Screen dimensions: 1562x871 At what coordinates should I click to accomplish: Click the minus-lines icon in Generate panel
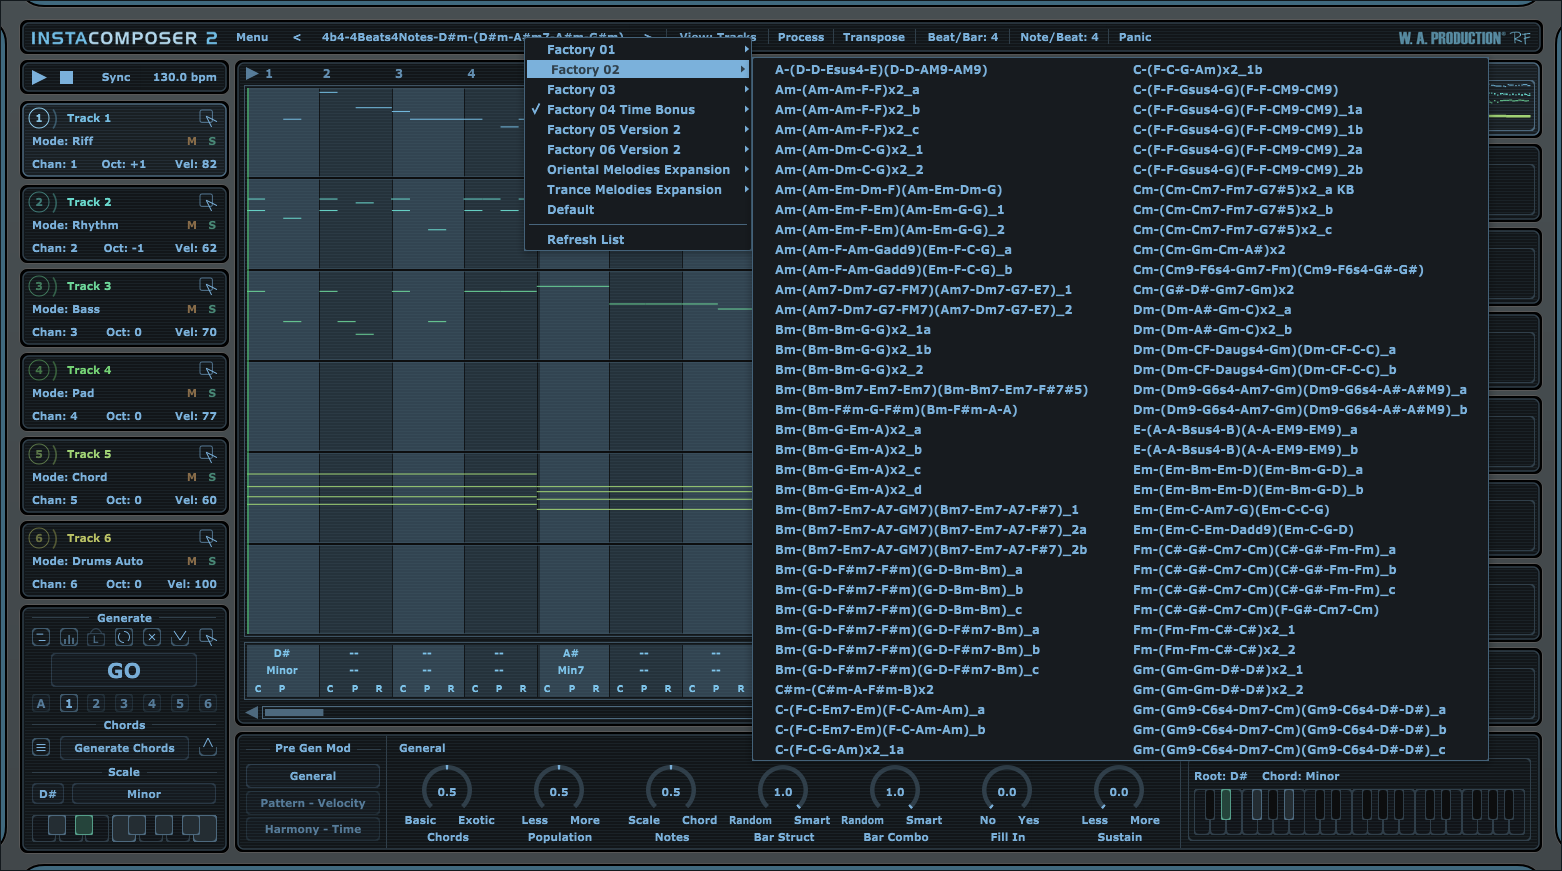(41, 637)
